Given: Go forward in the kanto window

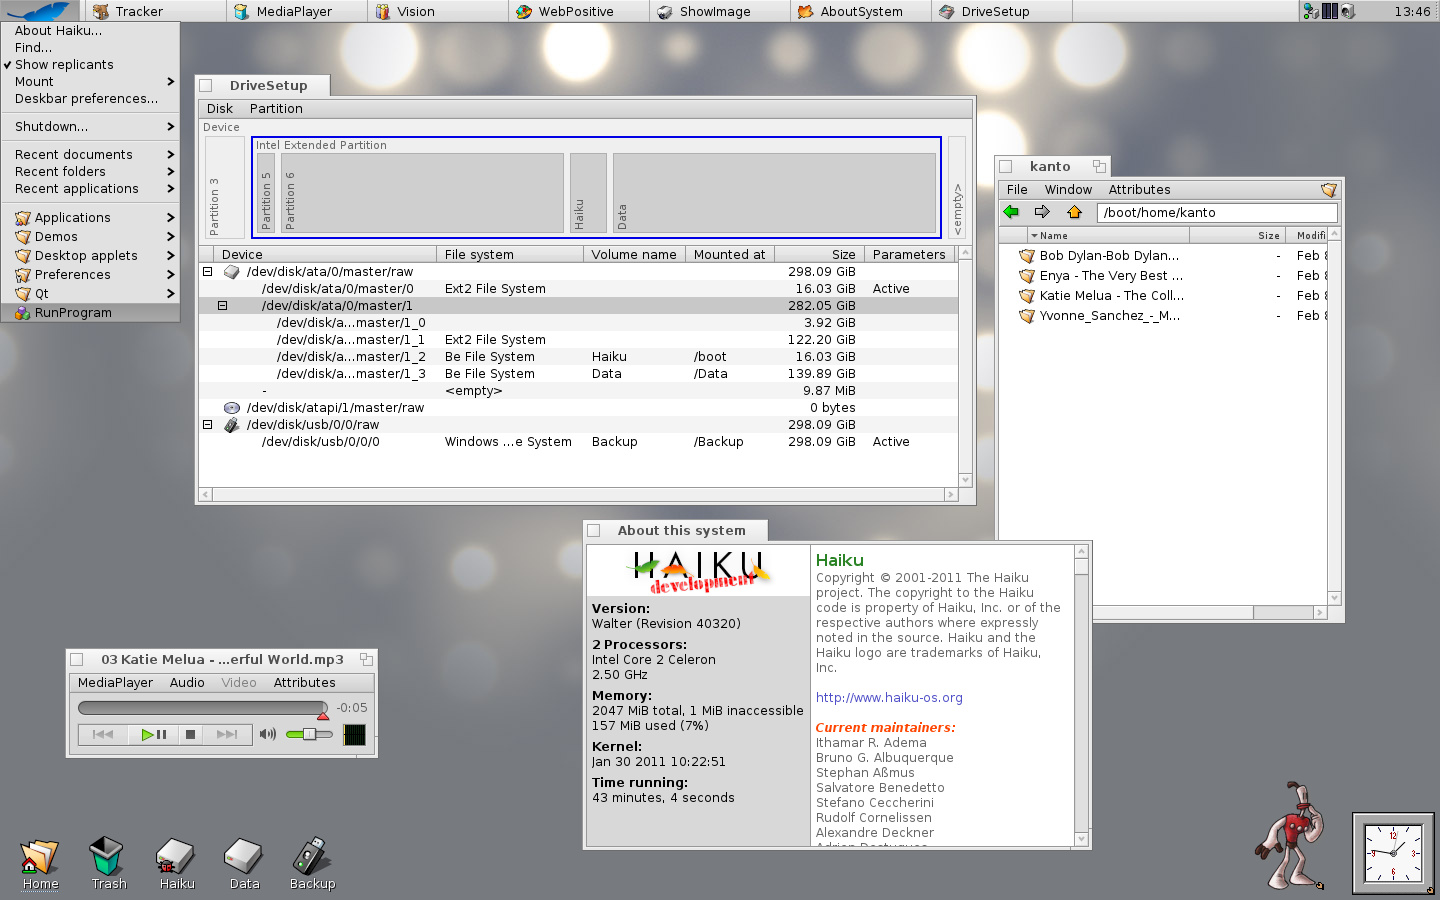Looking at the screenshot, I should pyautogui.click(x=1042, y=212).
